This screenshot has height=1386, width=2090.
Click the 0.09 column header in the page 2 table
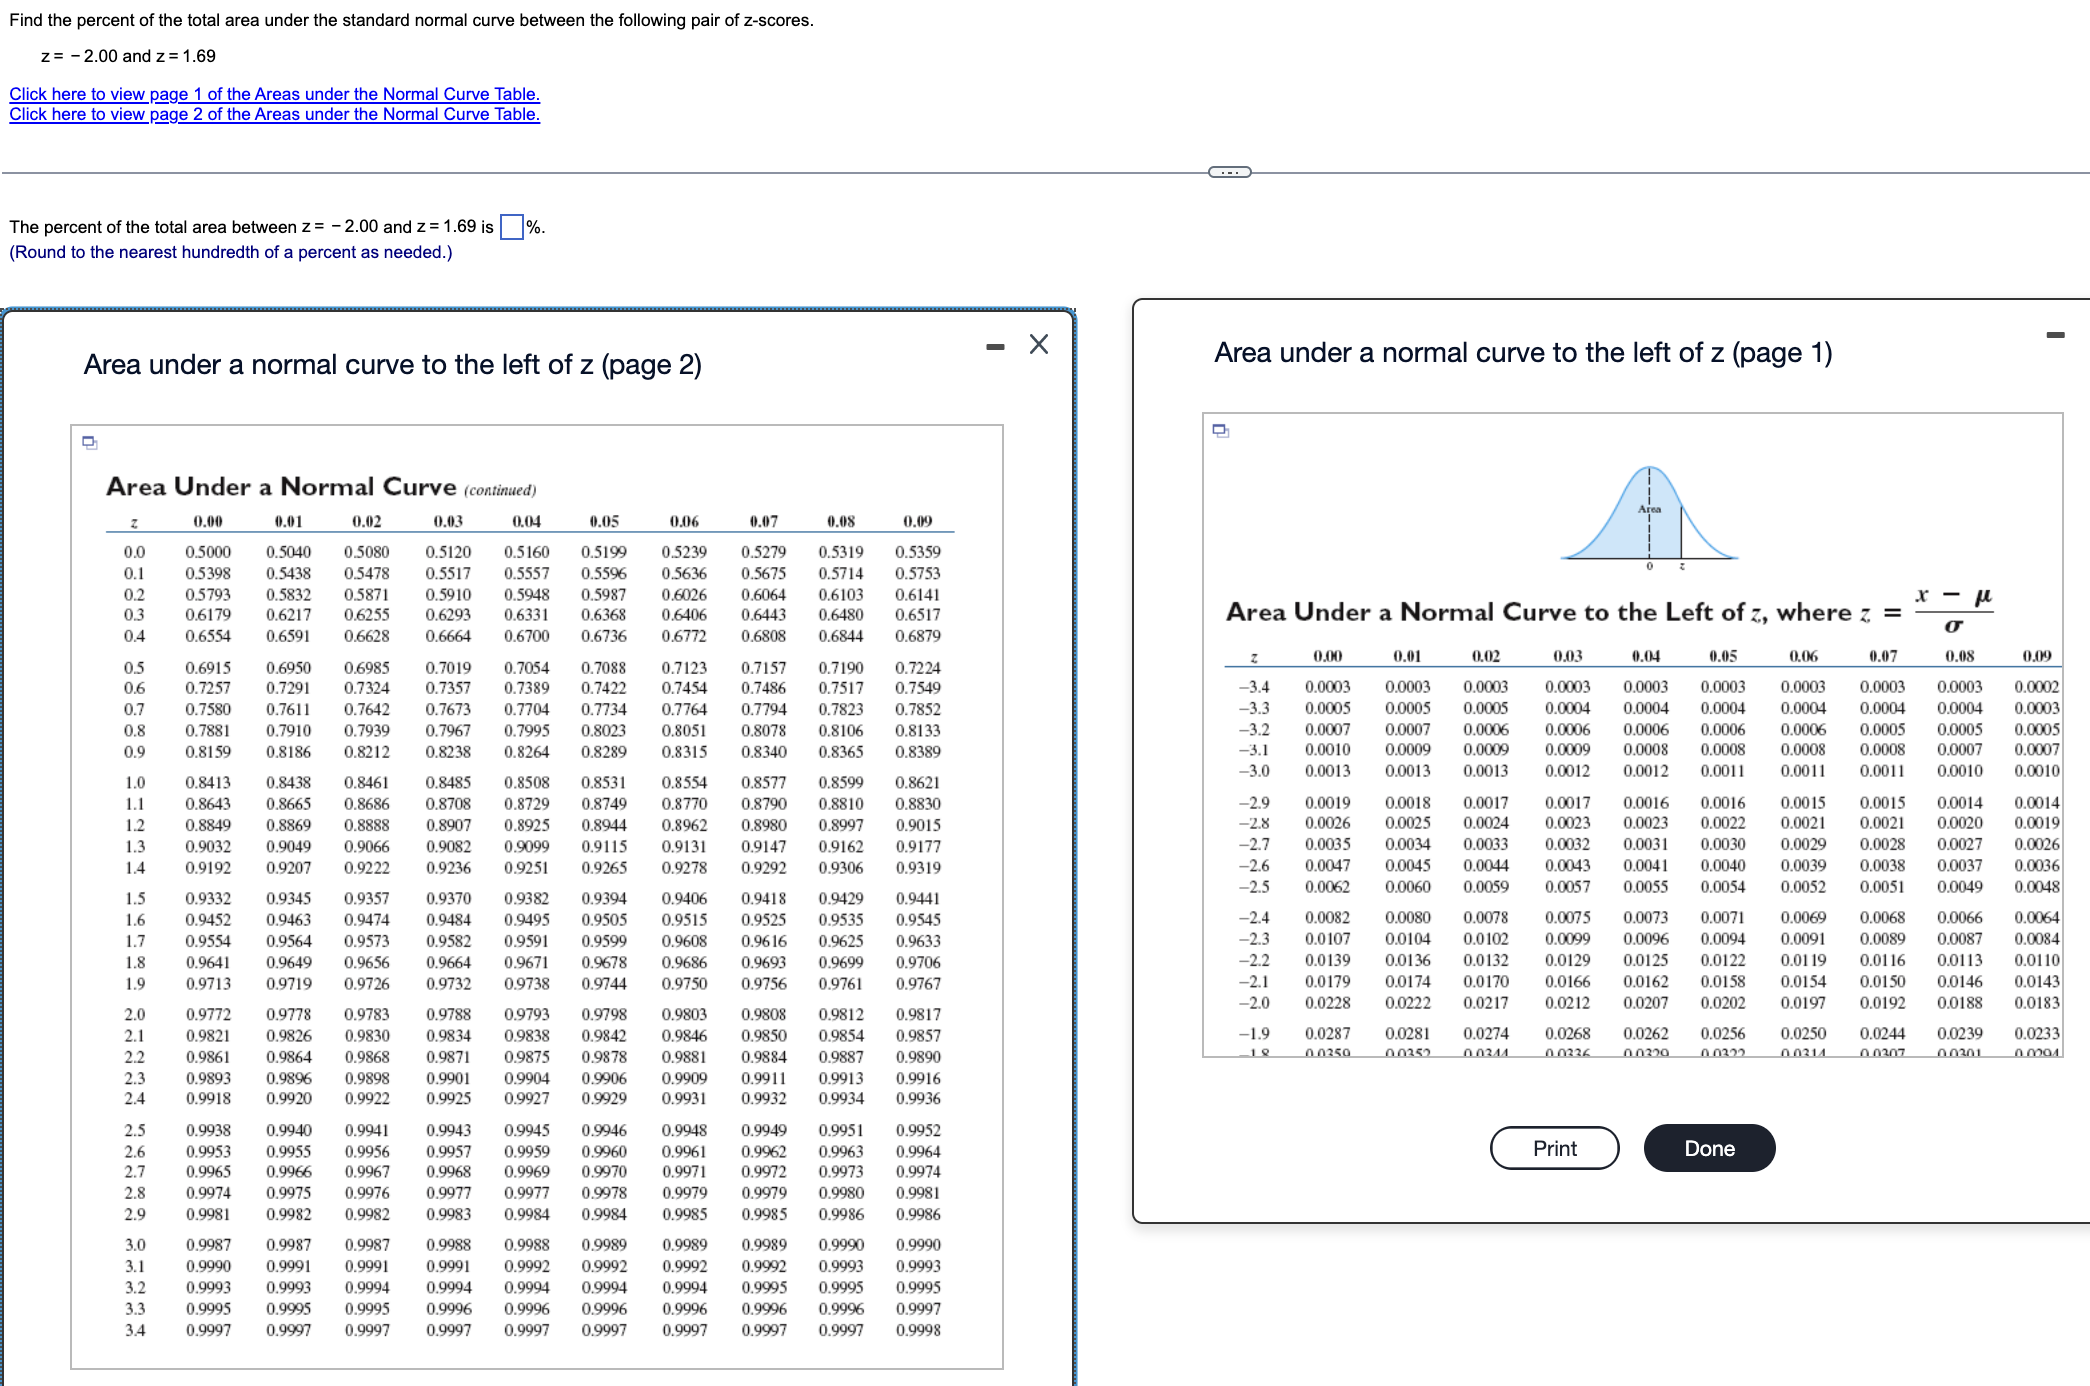point(917,521)
